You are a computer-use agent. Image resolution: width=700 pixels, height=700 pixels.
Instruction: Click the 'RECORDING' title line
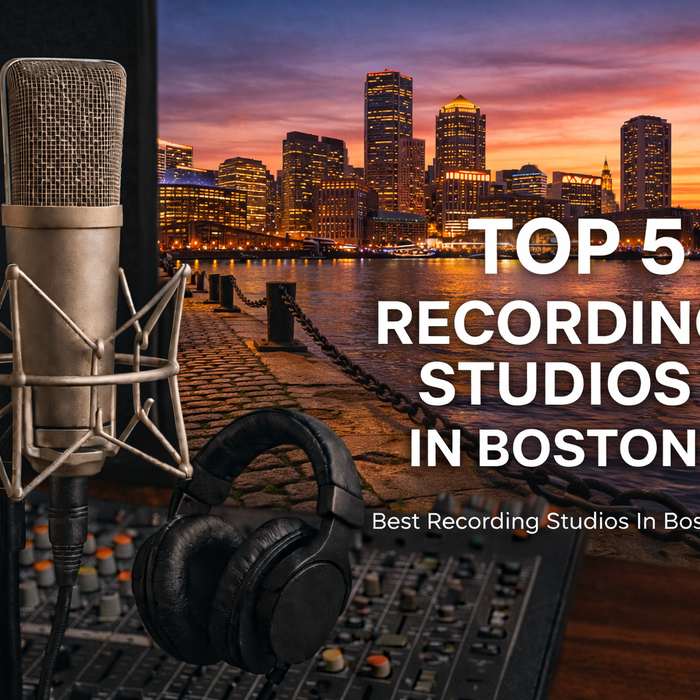tap(538, 323)
